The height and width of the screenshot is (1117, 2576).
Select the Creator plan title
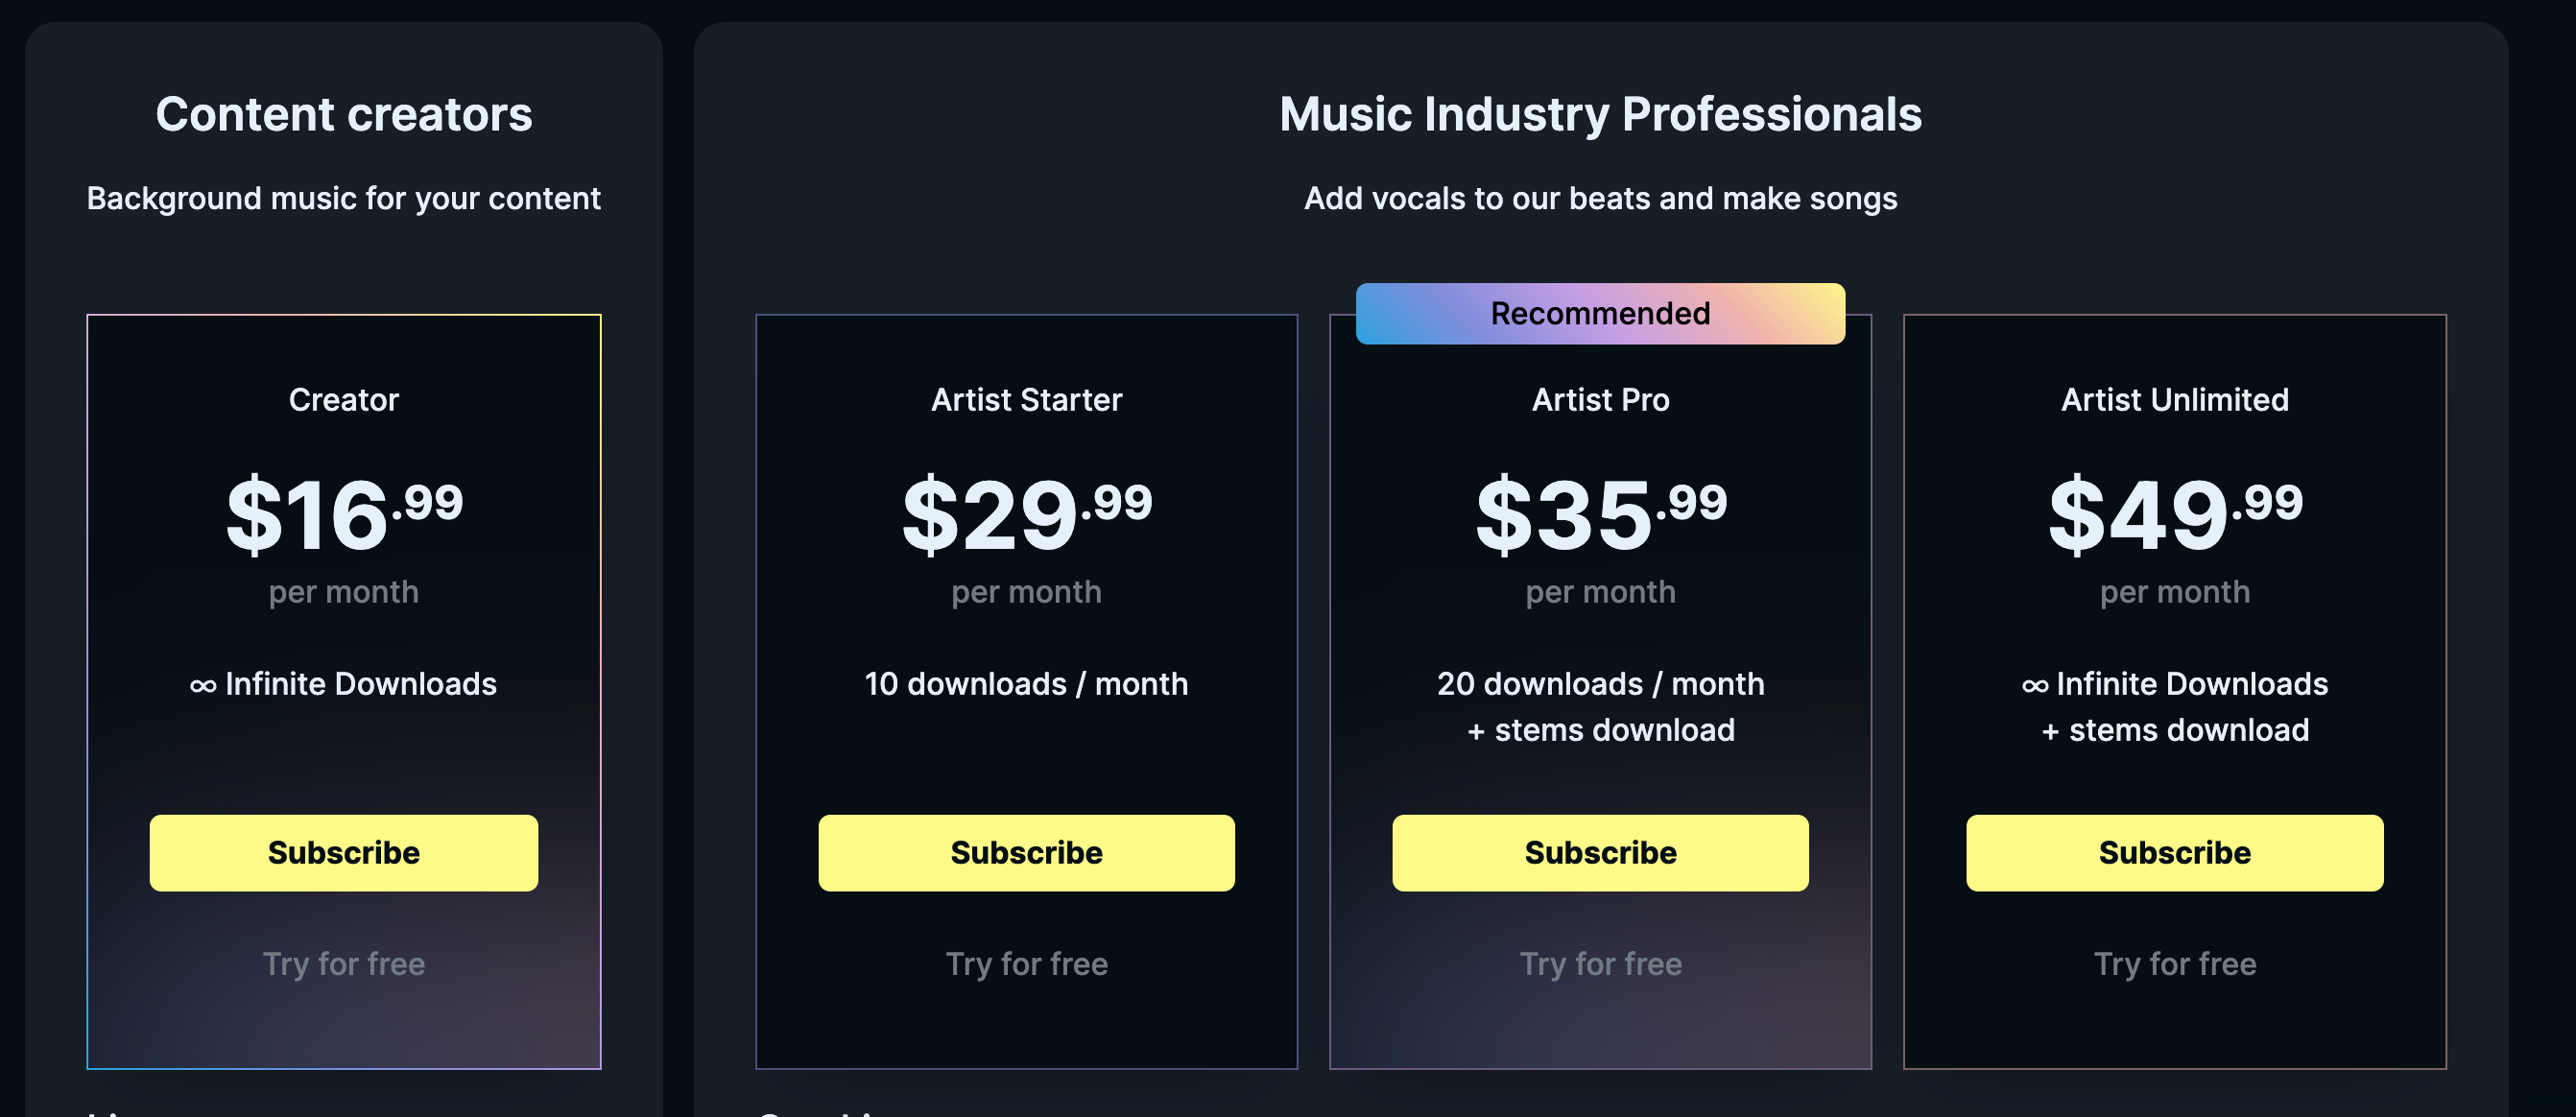click(x=343, y=399)
